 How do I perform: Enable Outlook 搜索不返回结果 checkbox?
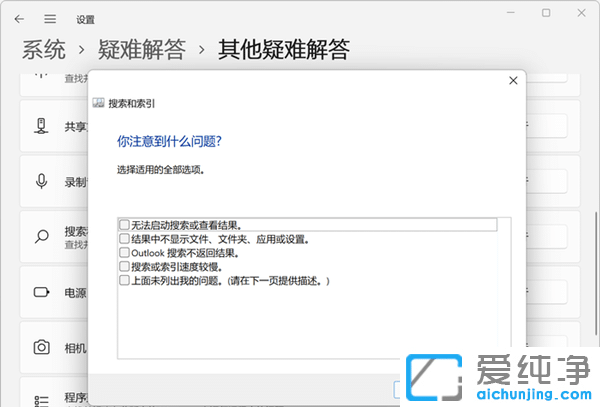[124, 253]
